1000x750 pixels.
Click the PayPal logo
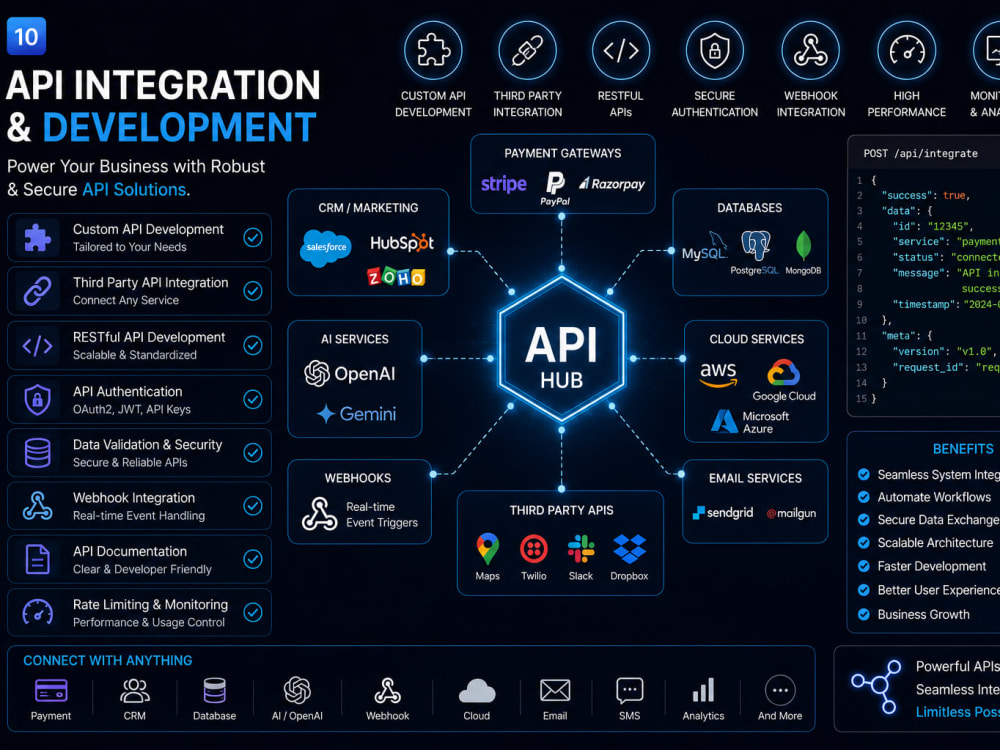[555, 188]
